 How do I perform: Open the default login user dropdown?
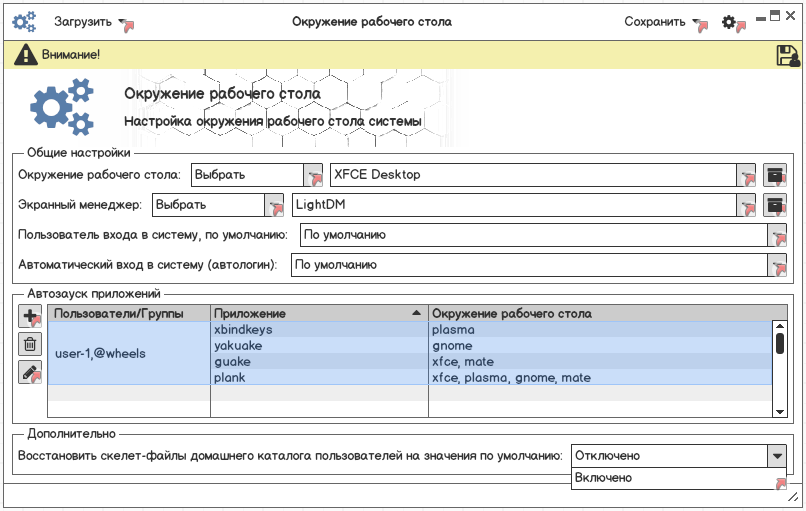(x=776, y=236)
